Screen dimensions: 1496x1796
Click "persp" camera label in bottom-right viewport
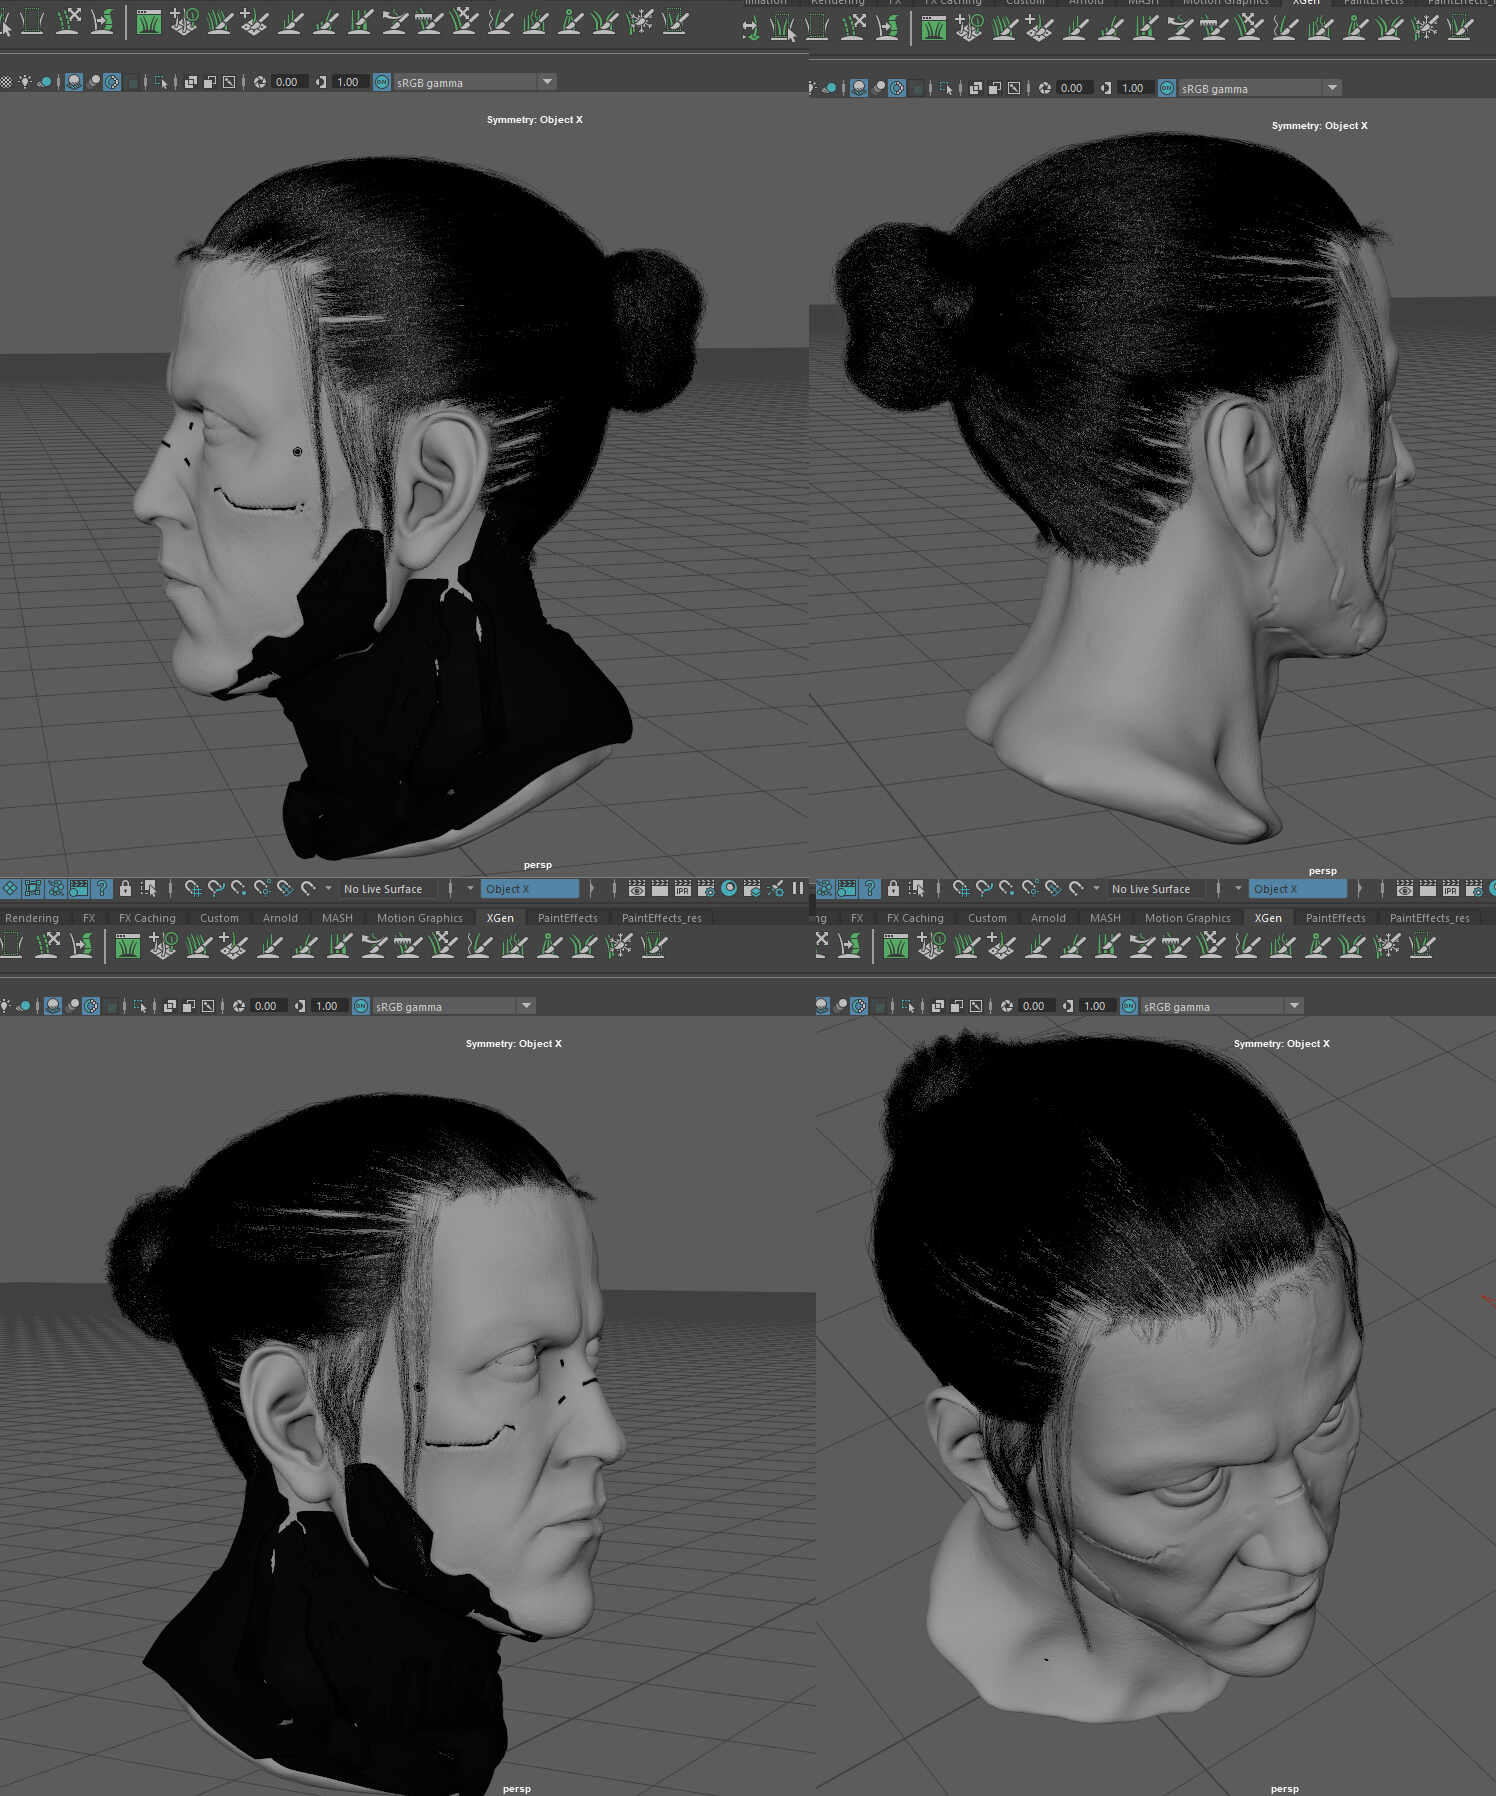coord(1285,1789)
